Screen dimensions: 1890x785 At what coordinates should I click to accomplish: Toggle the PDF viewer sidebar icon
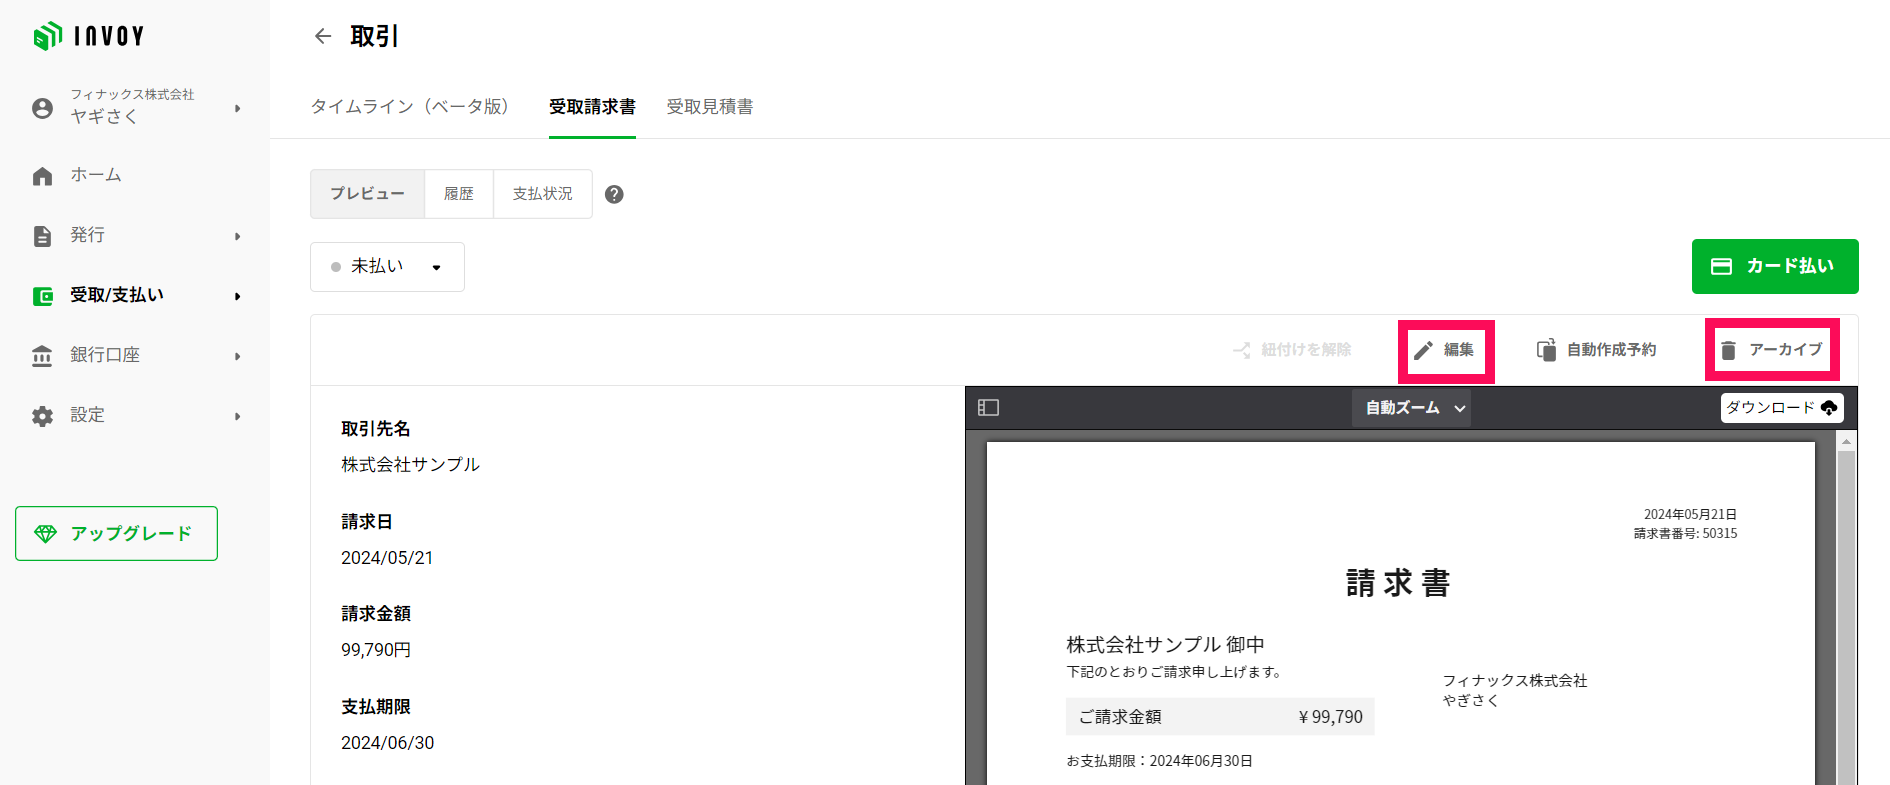tap(988, 408)
